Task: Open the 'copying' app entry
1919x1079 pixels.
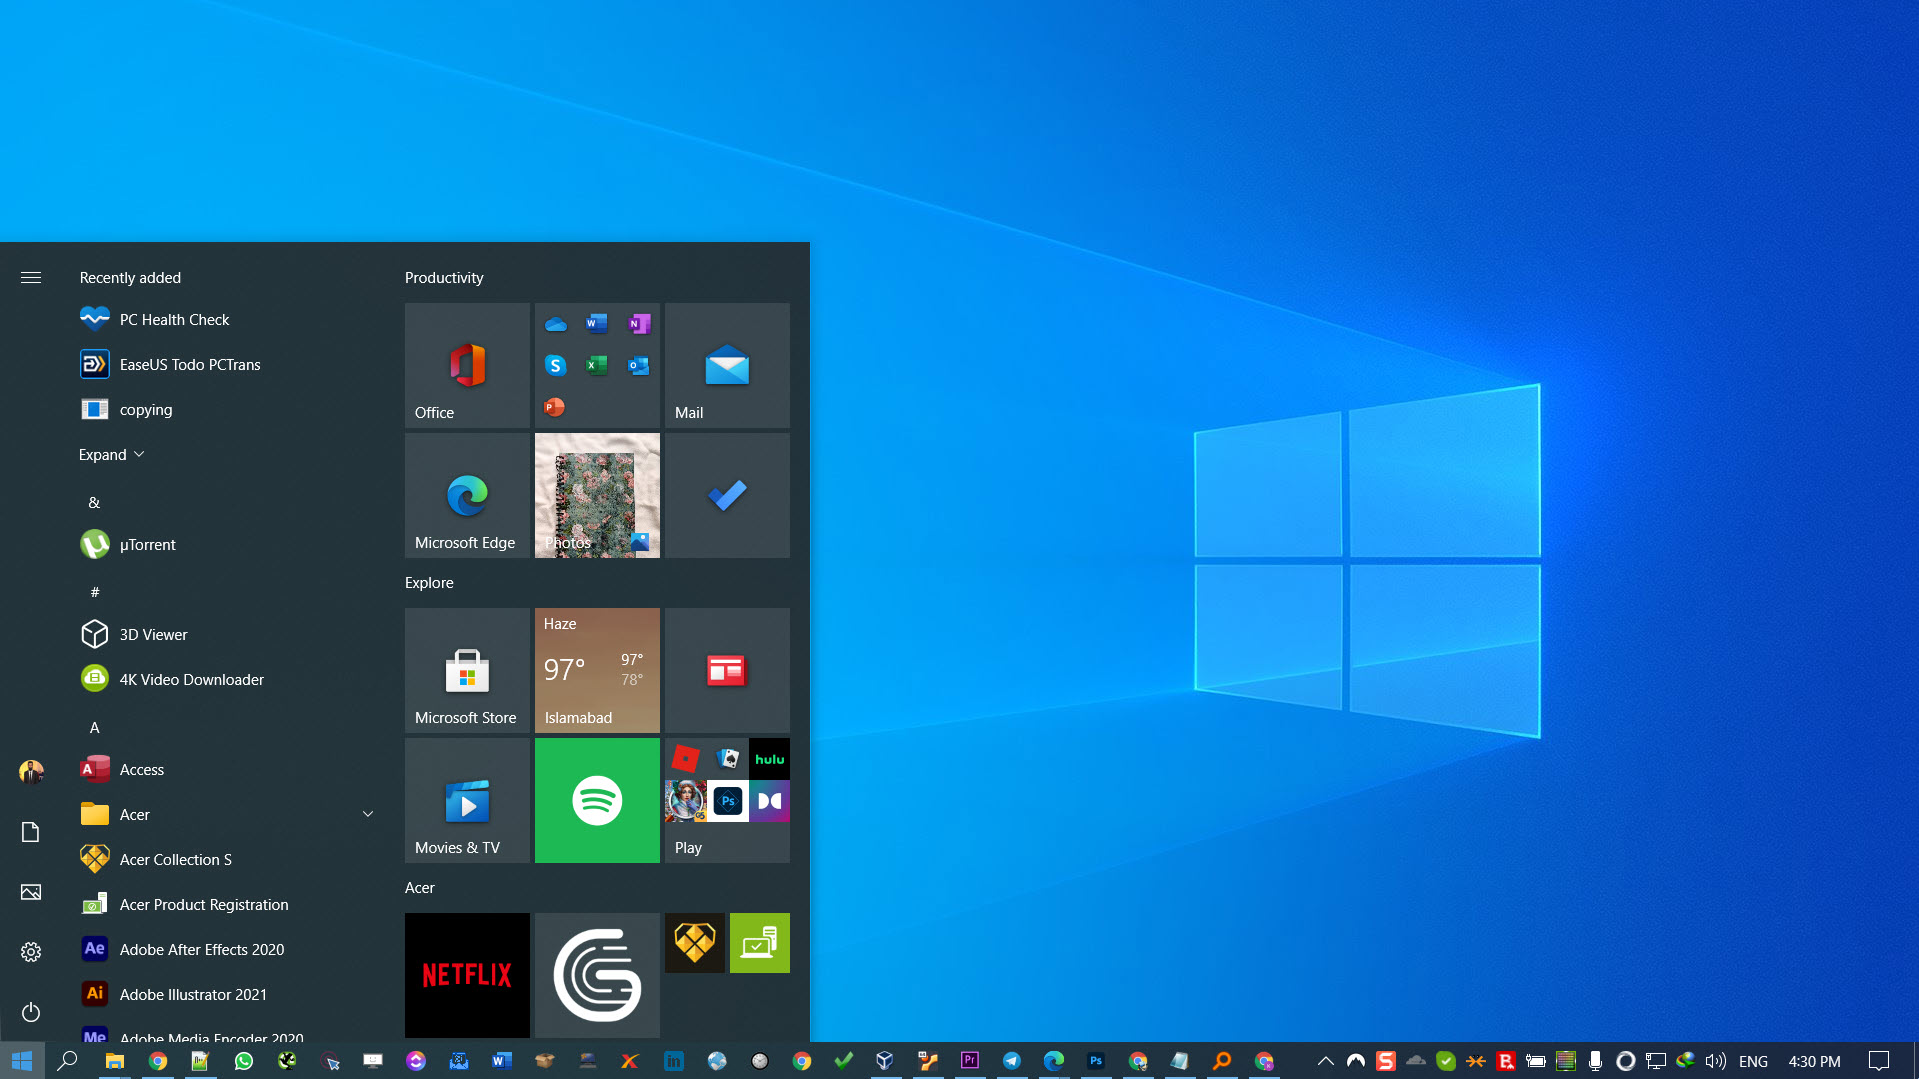Action: pyautogui.click(x=228, y=410)
